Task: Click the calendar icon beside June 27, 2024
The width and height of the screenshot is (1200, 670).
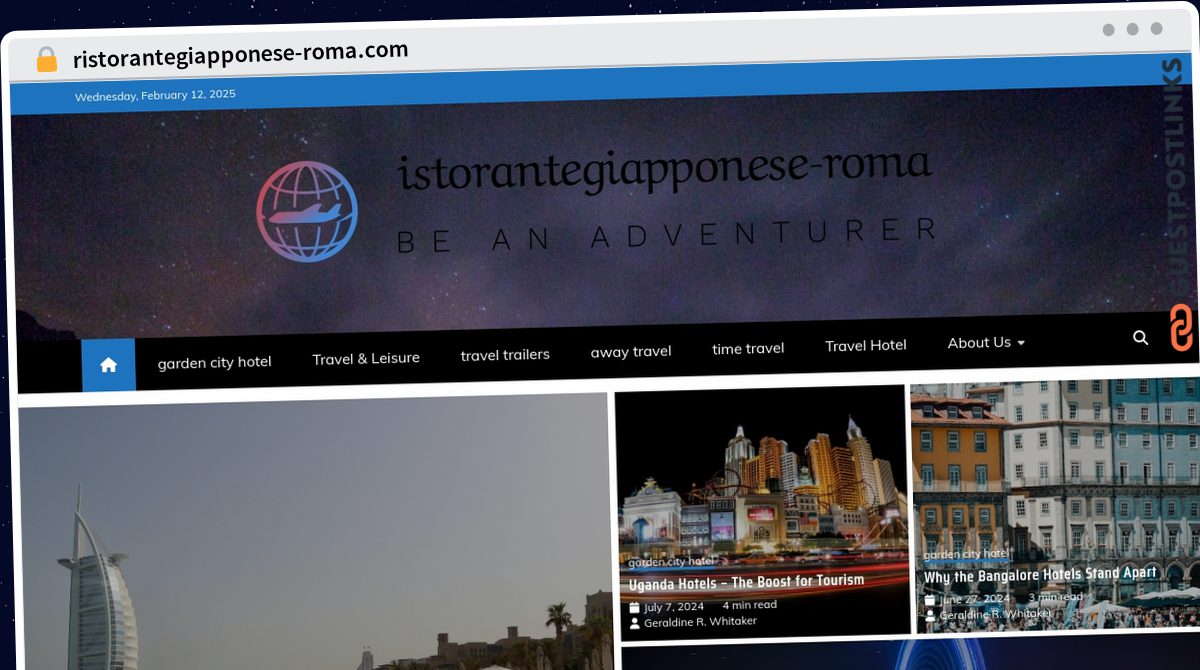Action: 930,600
